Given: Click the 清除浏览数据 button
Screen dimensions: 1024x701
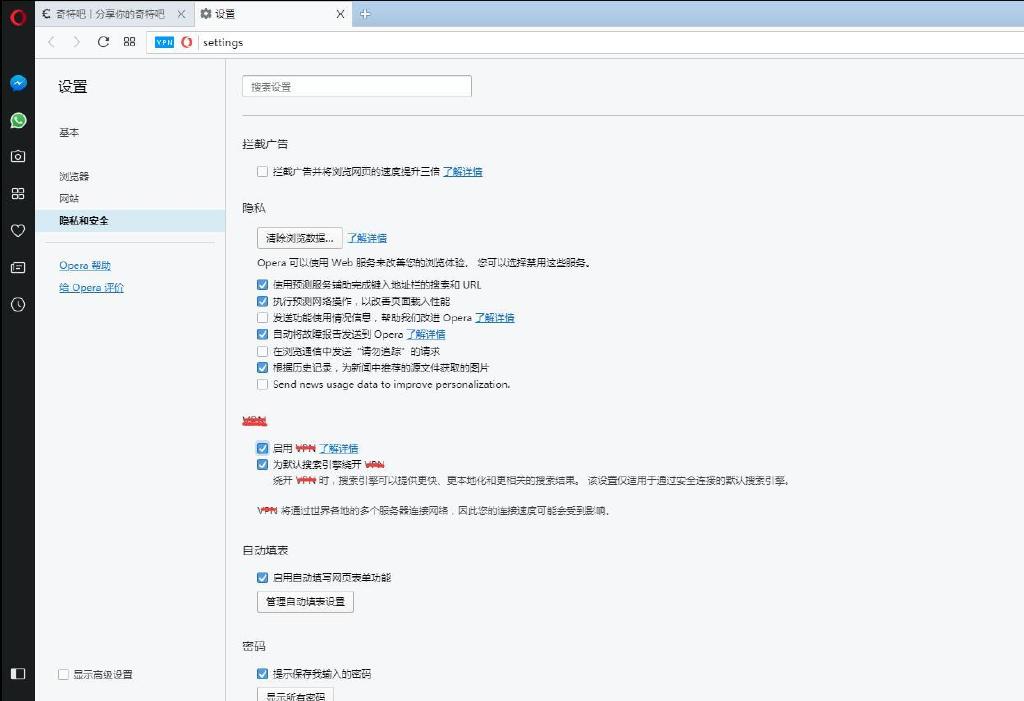Looking at the screenshot, I should (299, 238).
